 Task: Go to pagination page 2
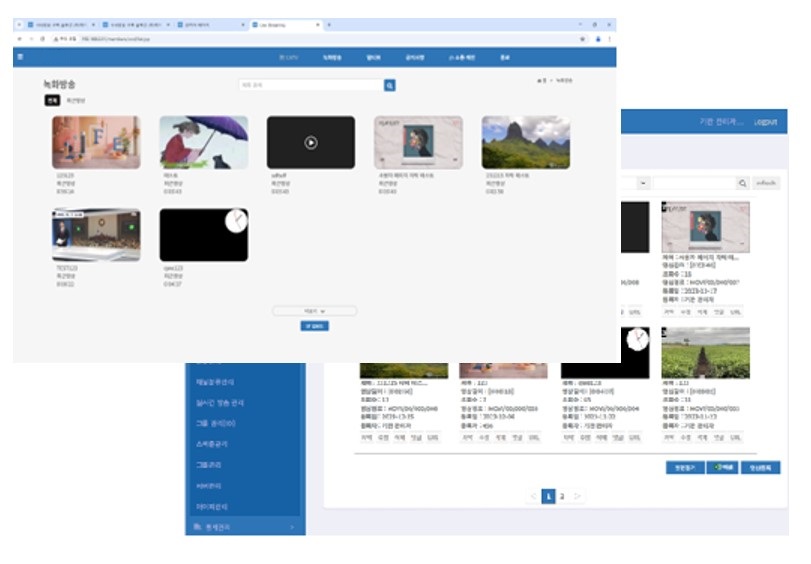pyautogui.click(x=562, y=496)
